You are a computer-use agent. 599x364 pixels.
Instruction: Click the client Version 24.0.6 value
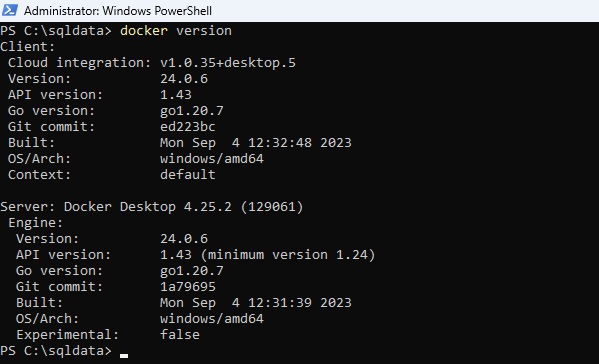pyautogui.click(x=184, y=79)
